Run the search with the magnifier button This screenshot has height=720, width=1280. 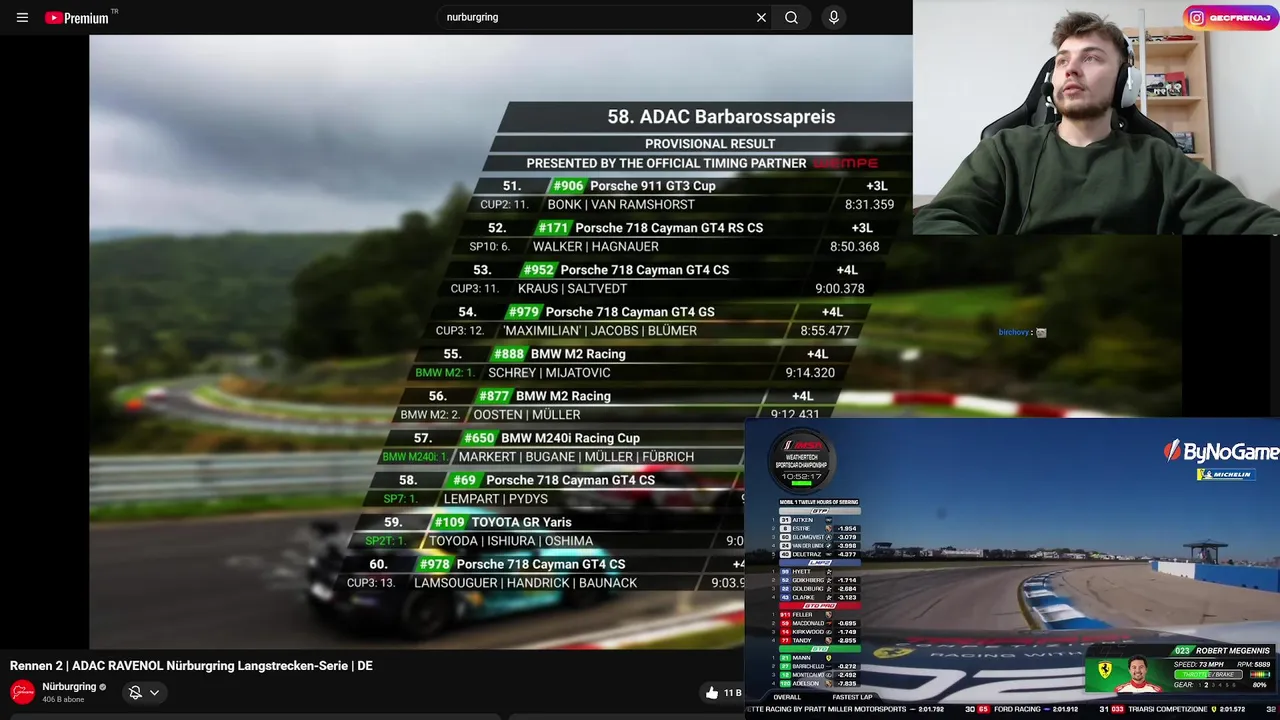pos(791,17)
